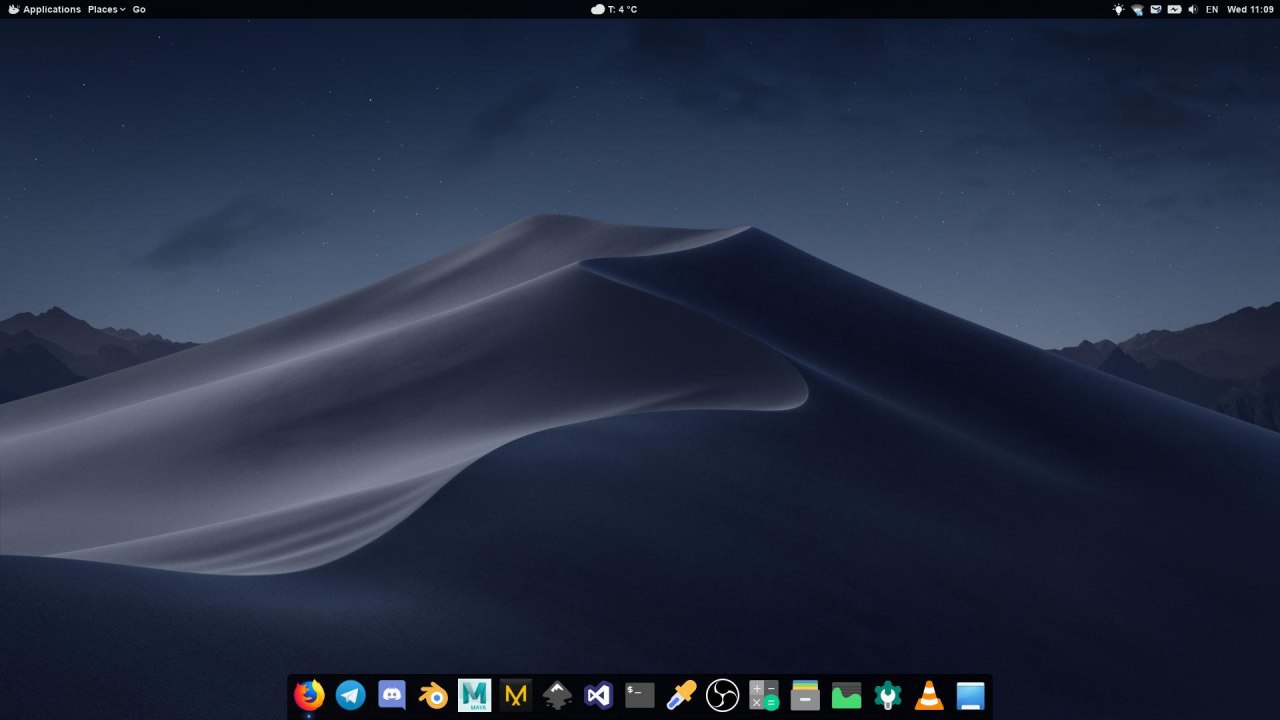The height and width of the screenshot is (720, 1280).
Task: Launch Blender from the dock
Action: tap(433, 694)
